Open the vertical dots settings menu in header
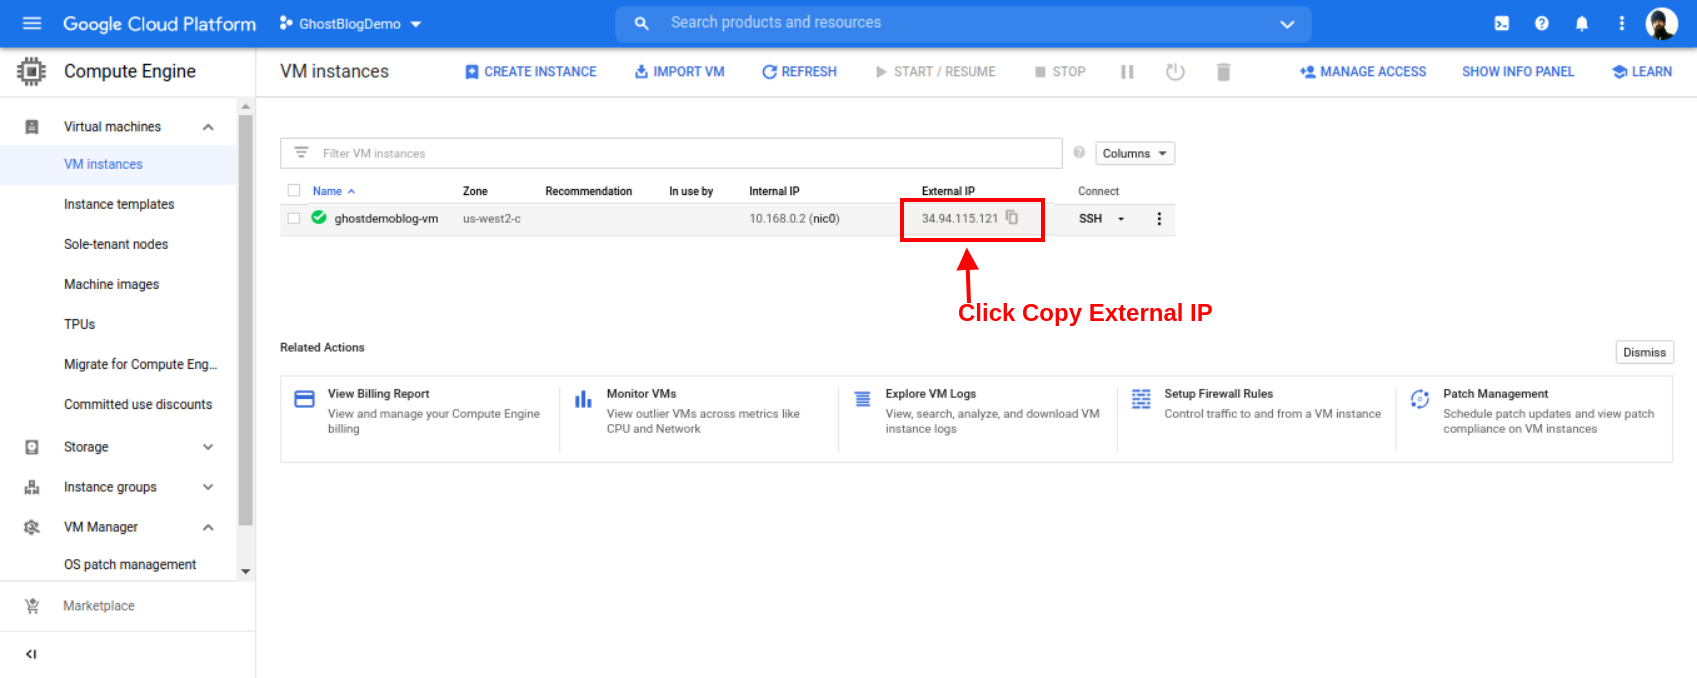 tap(1622, 23)
